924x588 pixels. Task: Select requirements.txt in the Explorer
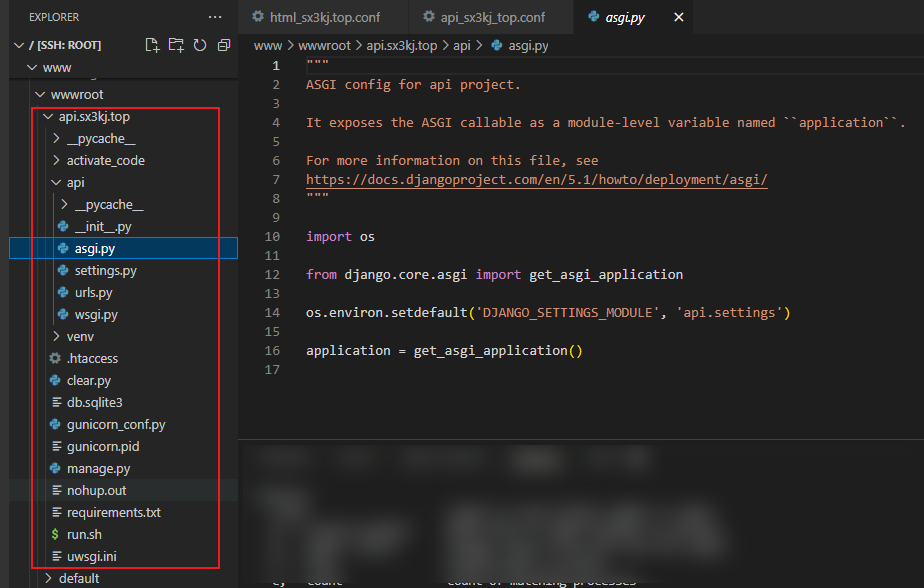point(113,512)
